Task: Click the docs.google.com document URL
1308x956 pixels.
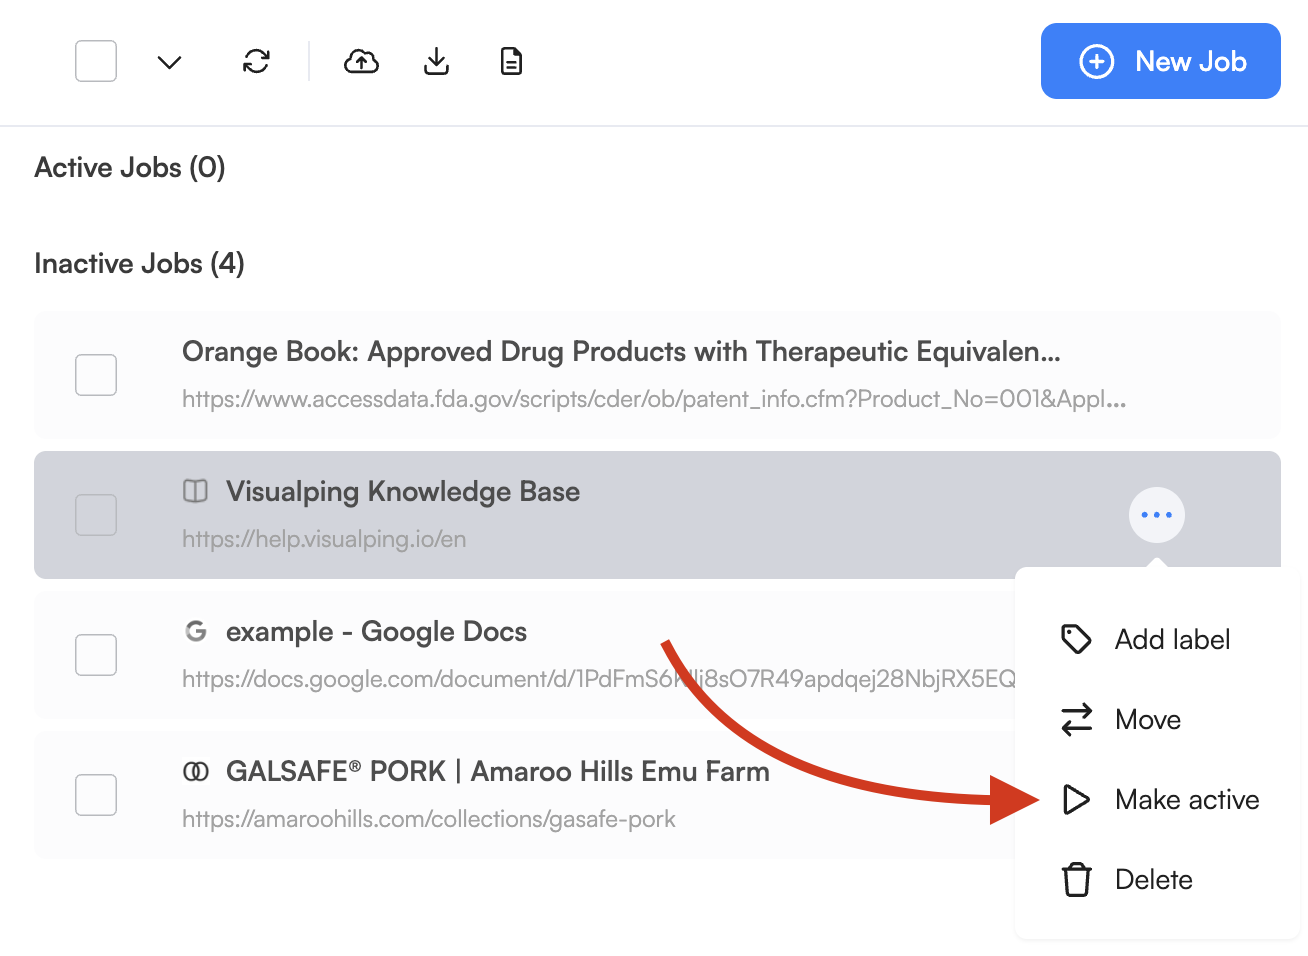Action: tap(598, 679)
